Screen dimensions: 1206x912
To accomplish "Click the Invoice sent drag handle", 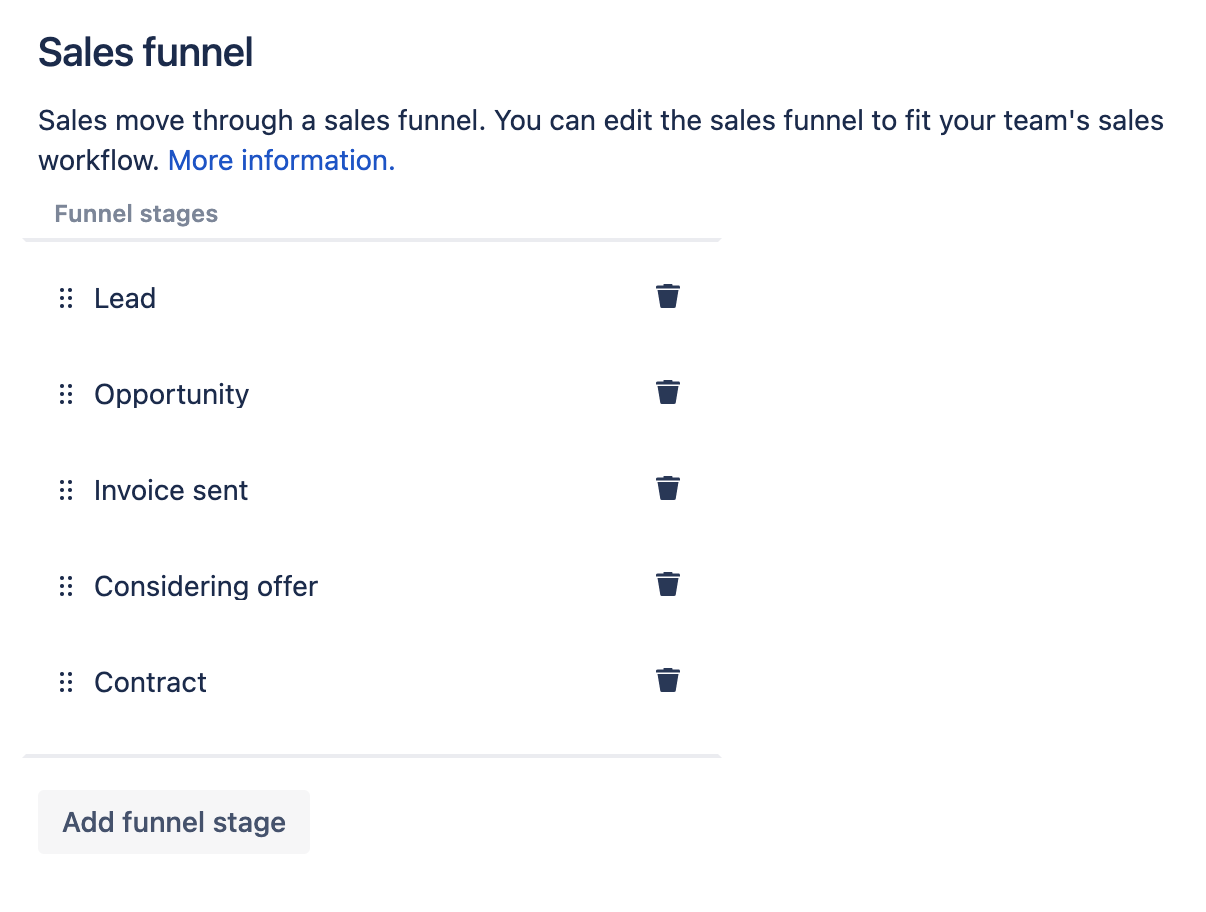I will coord(66,490).
